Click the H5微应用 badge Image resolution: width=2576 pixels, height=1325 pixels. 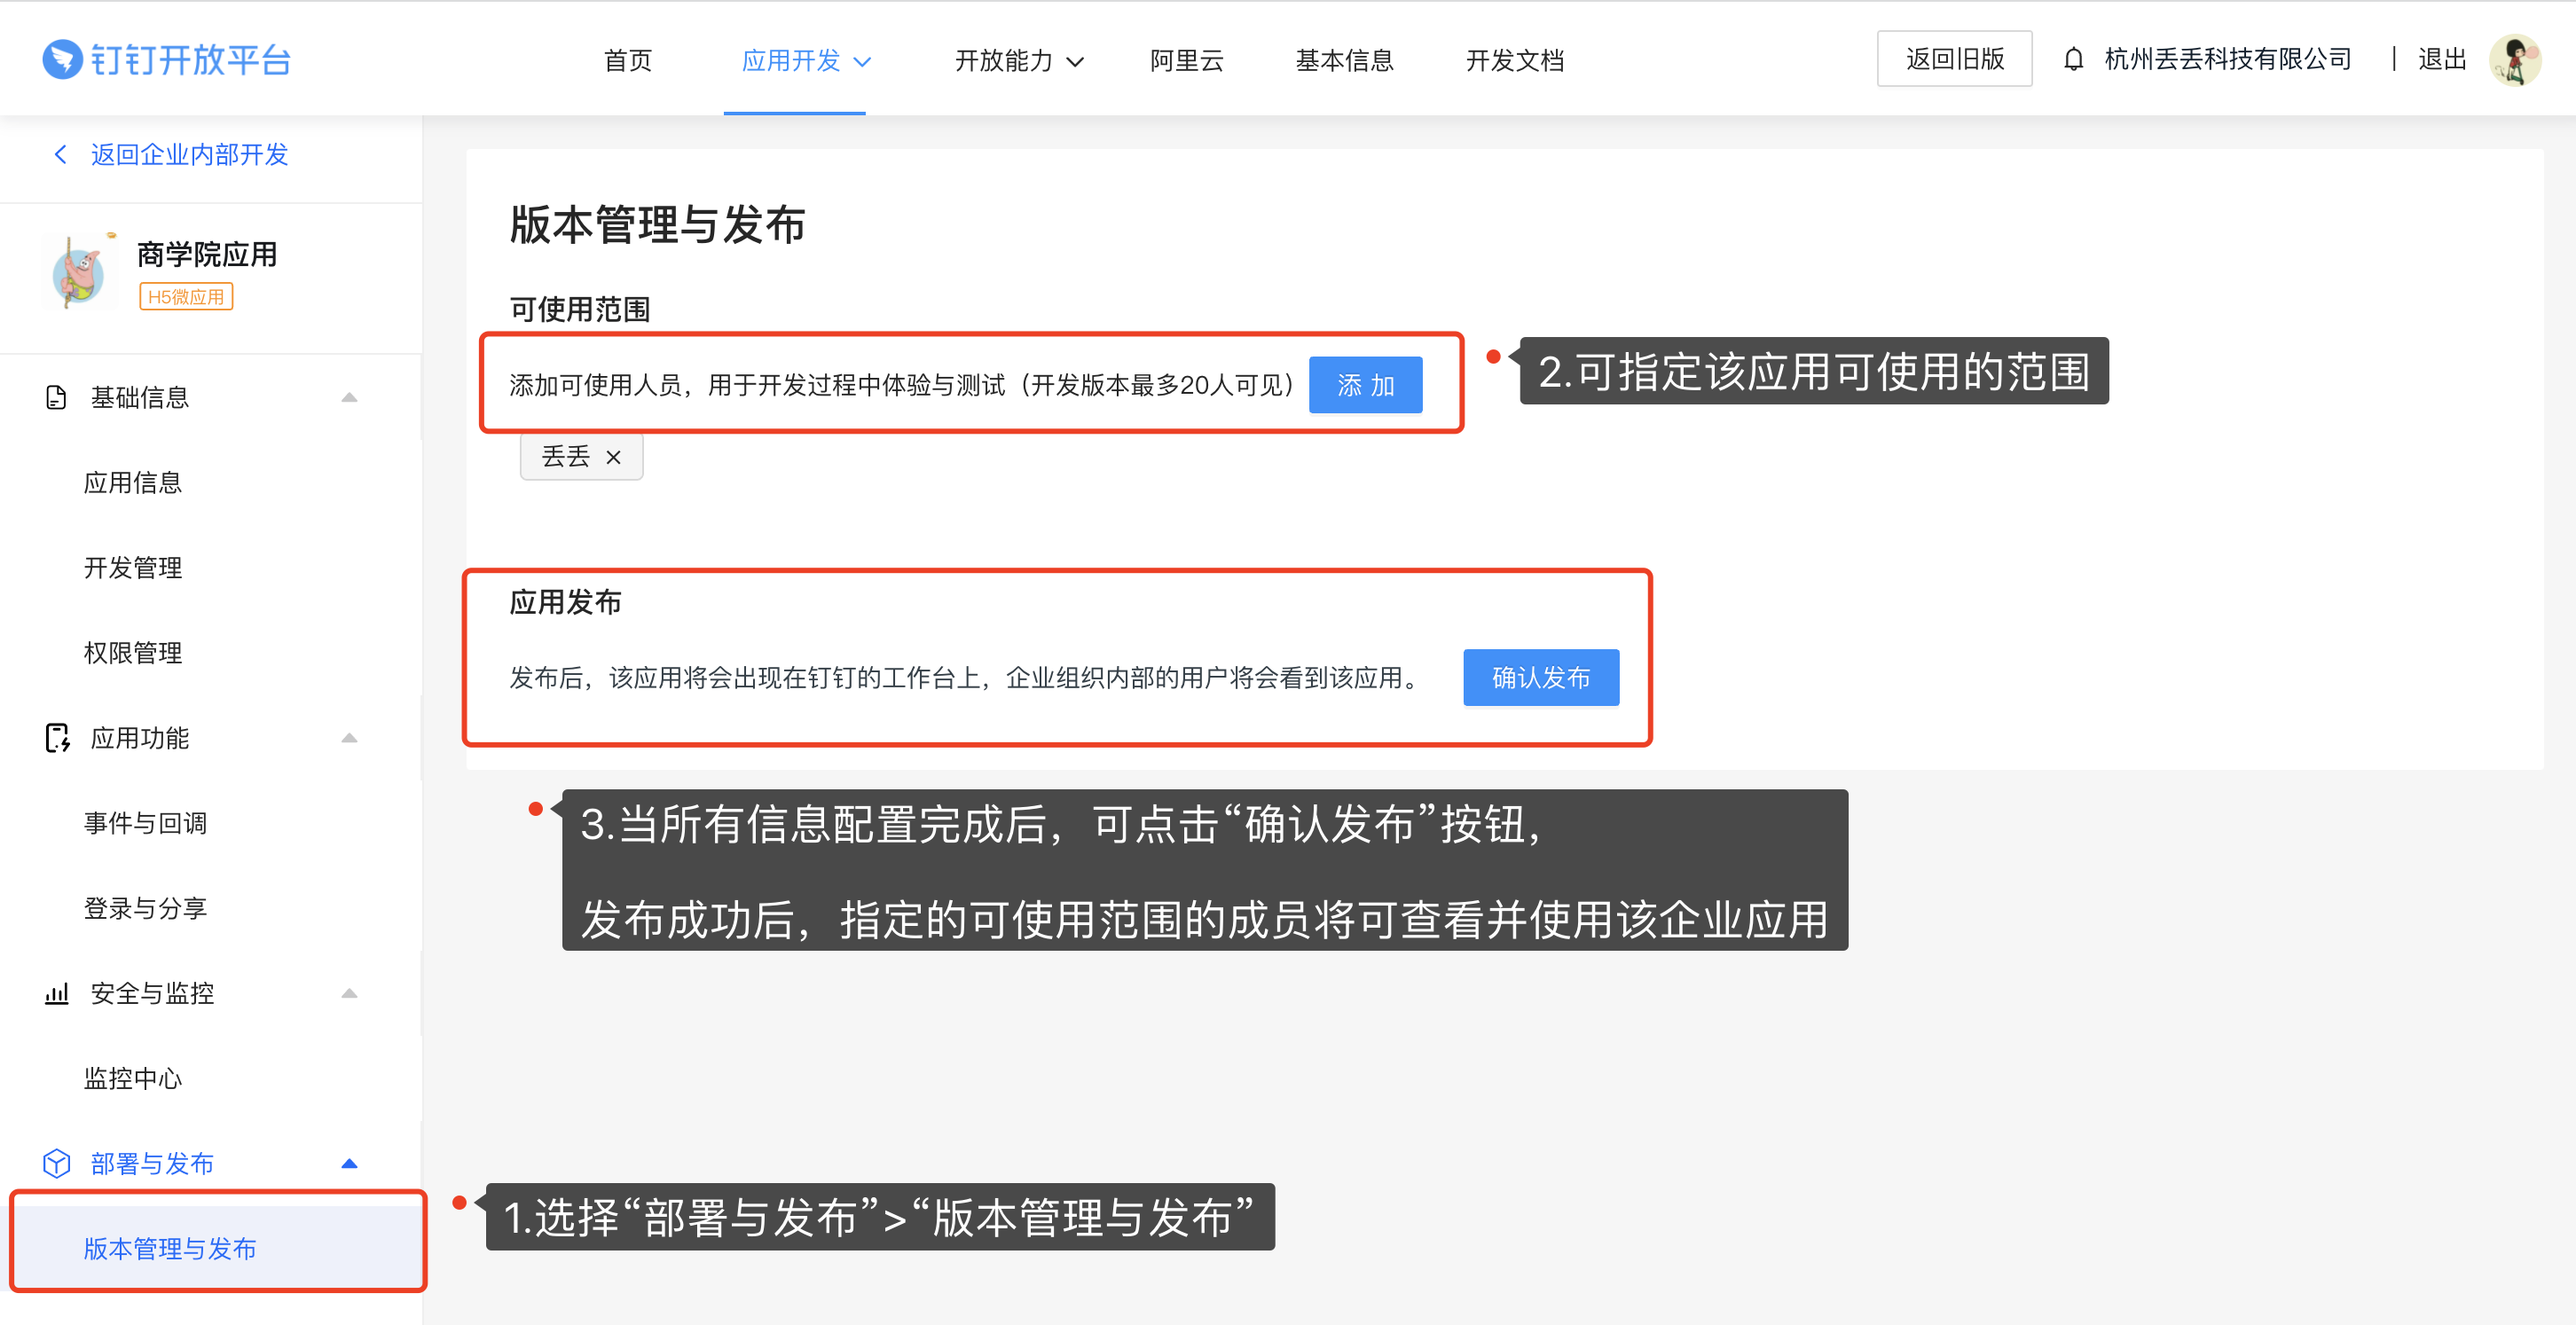[x=186, y=297]
